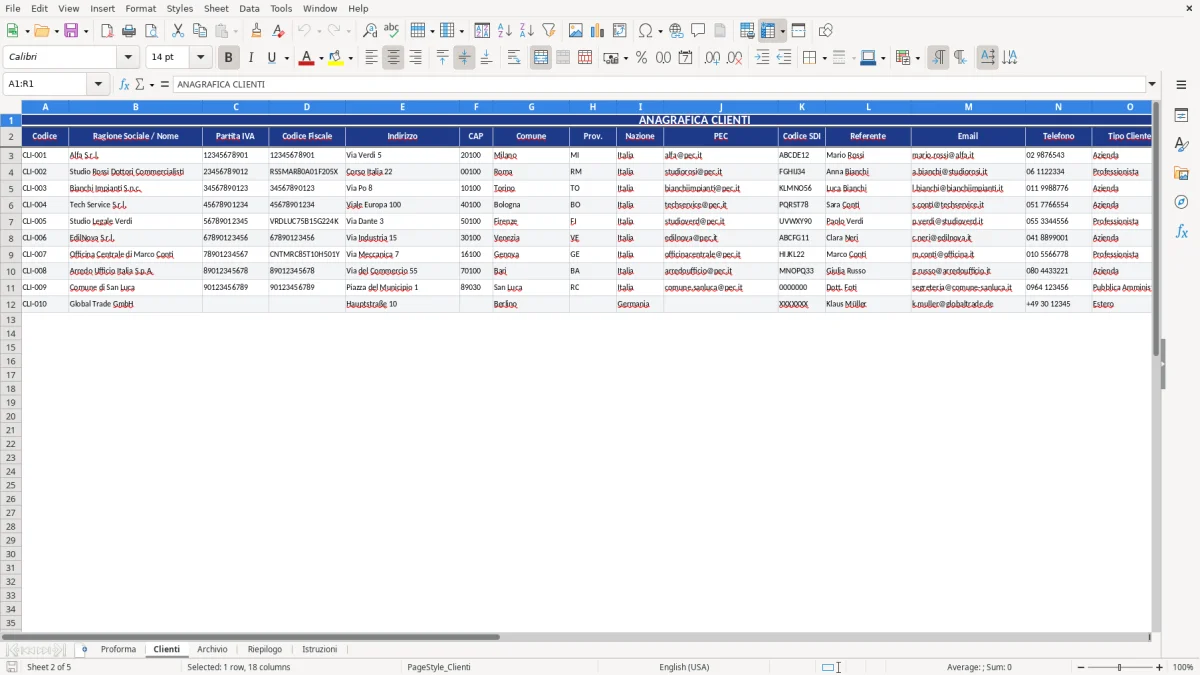This screenshot has width=1200, height=675.
Task: Click the Print icon
Action: click(x=129, y=31)
